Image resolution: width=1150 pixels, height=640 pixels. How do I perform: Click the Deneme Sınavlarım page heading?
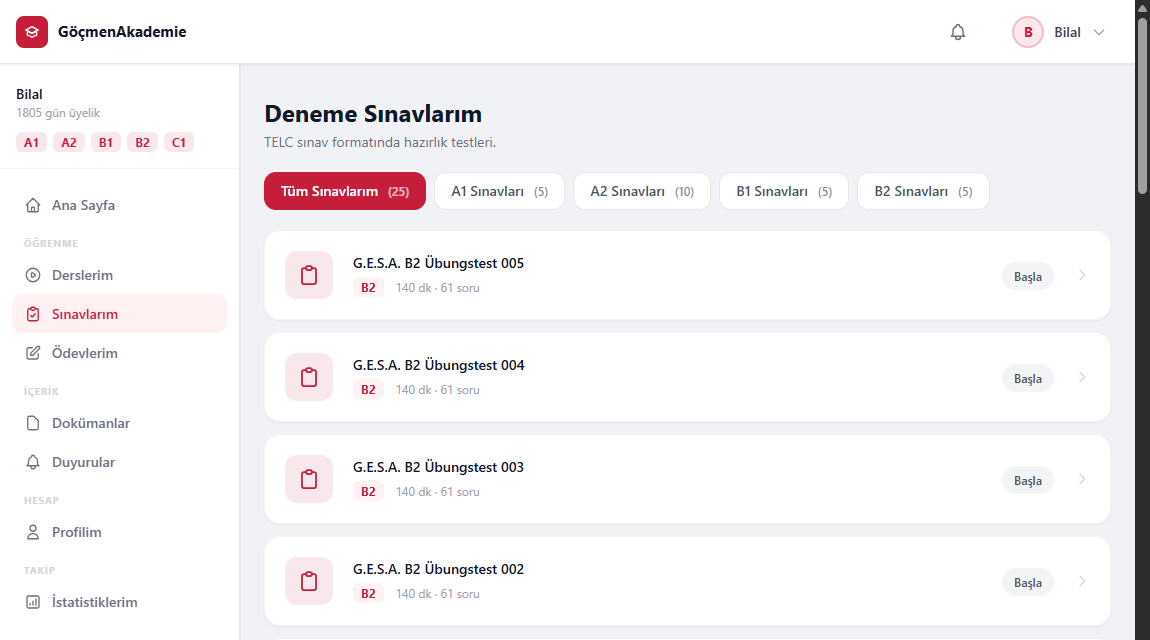click(x=373, y=114)
